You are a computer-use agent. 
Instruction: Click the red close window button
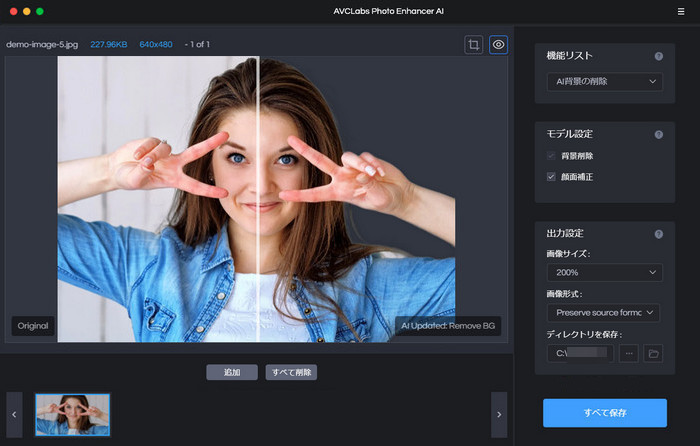(x=13, y=12)
